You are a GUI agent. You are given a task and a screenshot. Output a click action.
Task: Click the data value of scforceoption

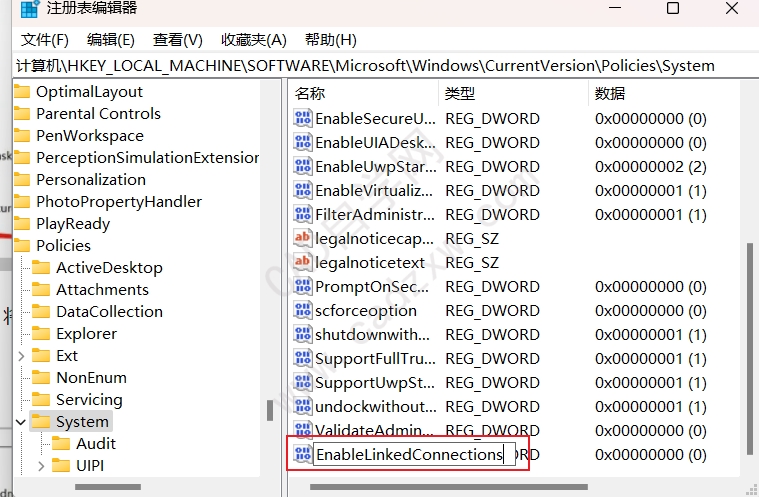(x=651, y=310)
